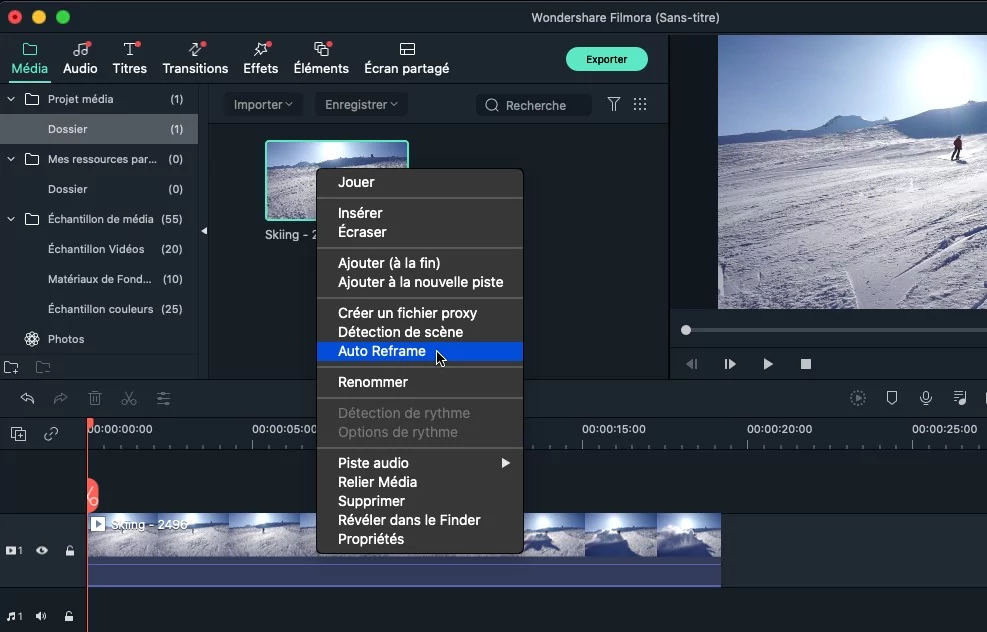The image size is (987, 632).
Task: Choose Ajouter à la nouvelle piste
Action: 420,282
